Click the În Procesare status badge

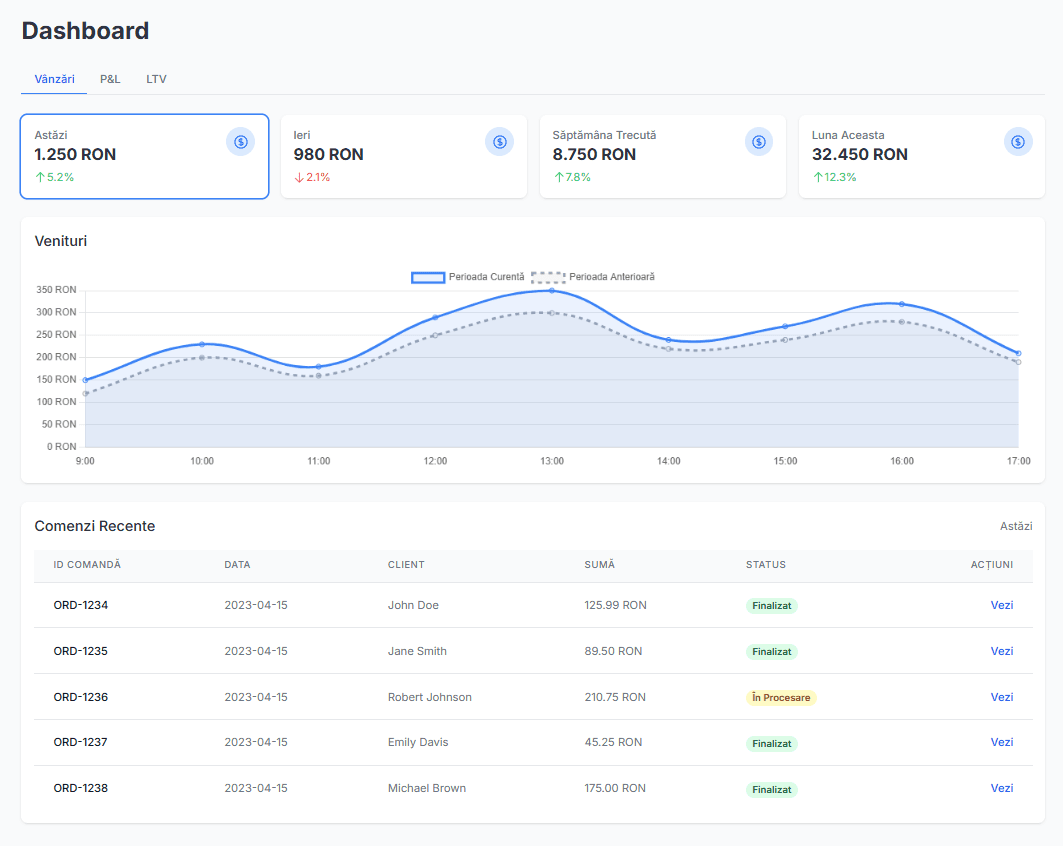click(x=781, y=697)
